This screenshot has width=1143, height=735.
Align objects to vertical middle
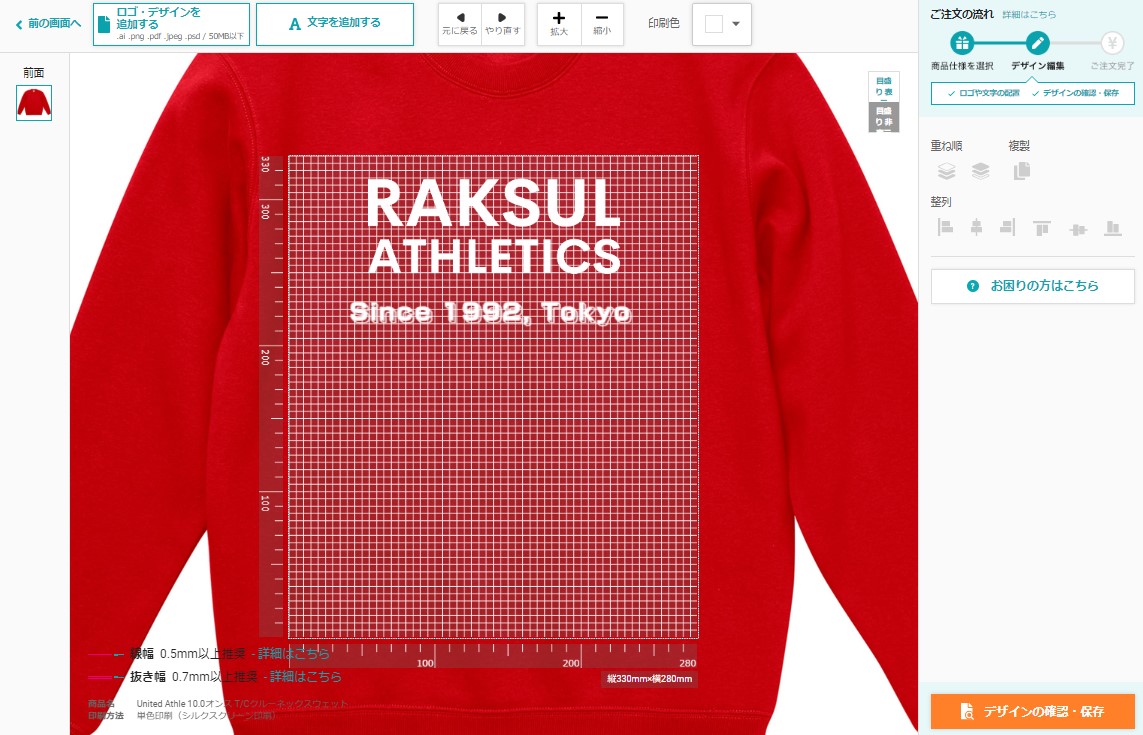pyautogui.click(x=1078, y=229)
